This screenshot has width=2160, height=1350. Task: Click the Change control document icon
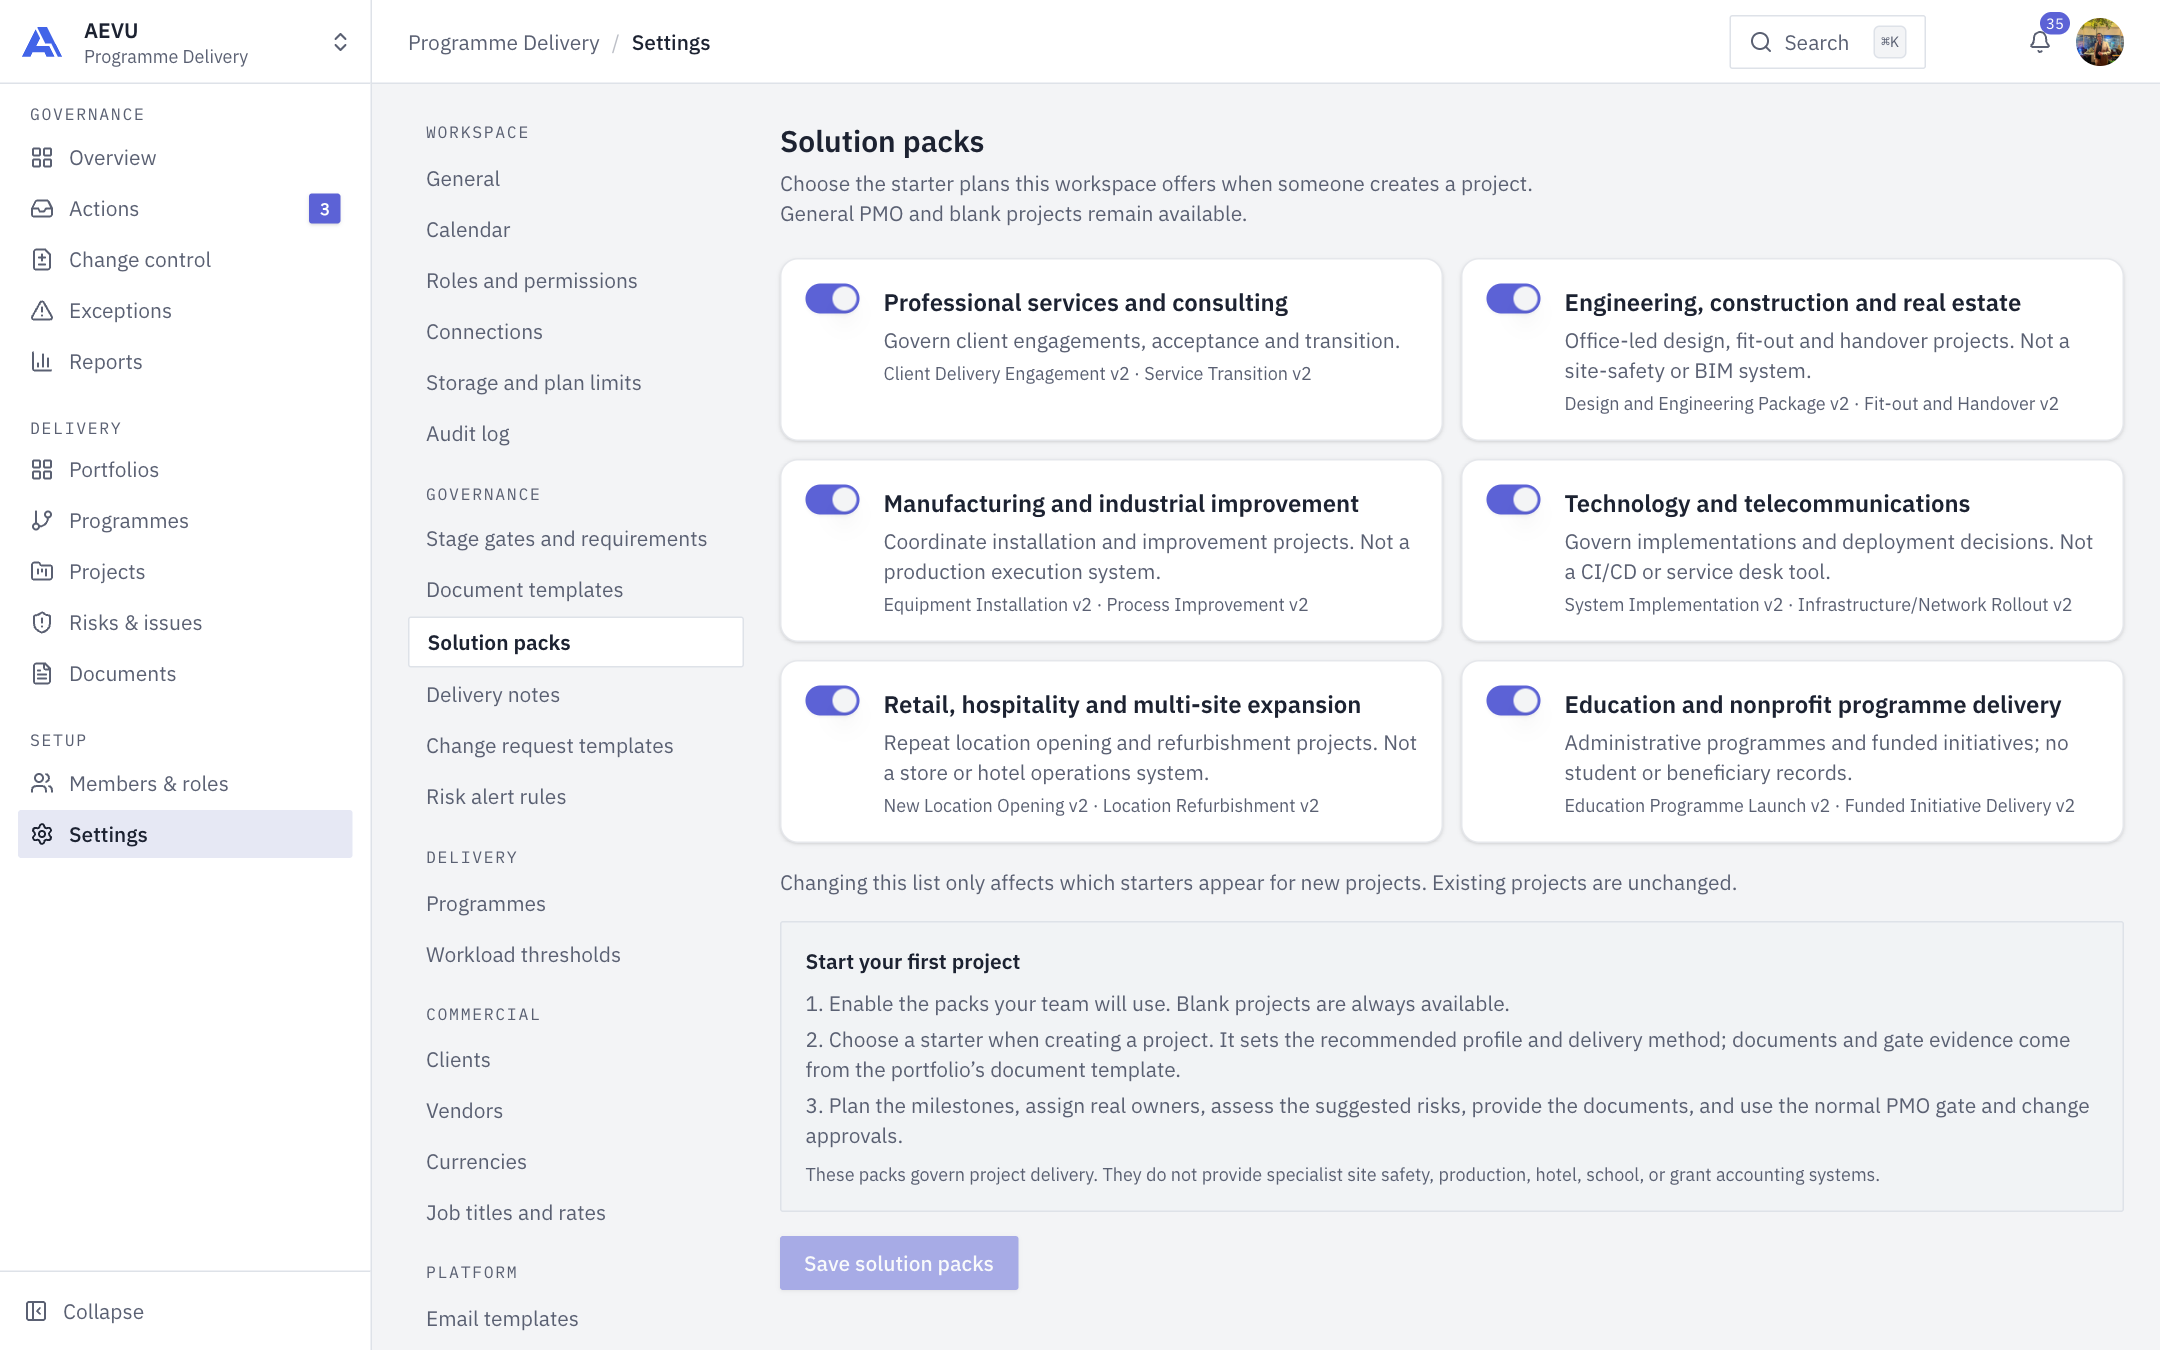coord(42,260)
